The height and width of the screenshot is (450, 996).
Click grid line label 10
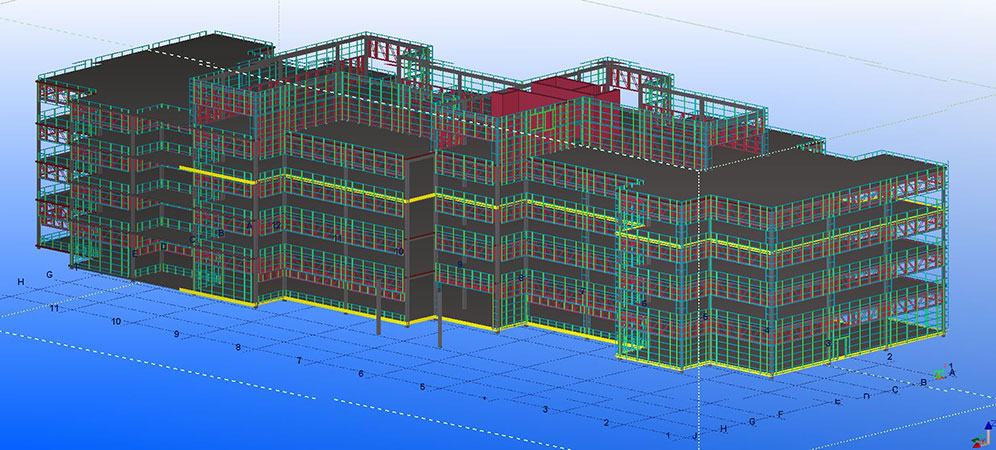click(x=116, y=322)
